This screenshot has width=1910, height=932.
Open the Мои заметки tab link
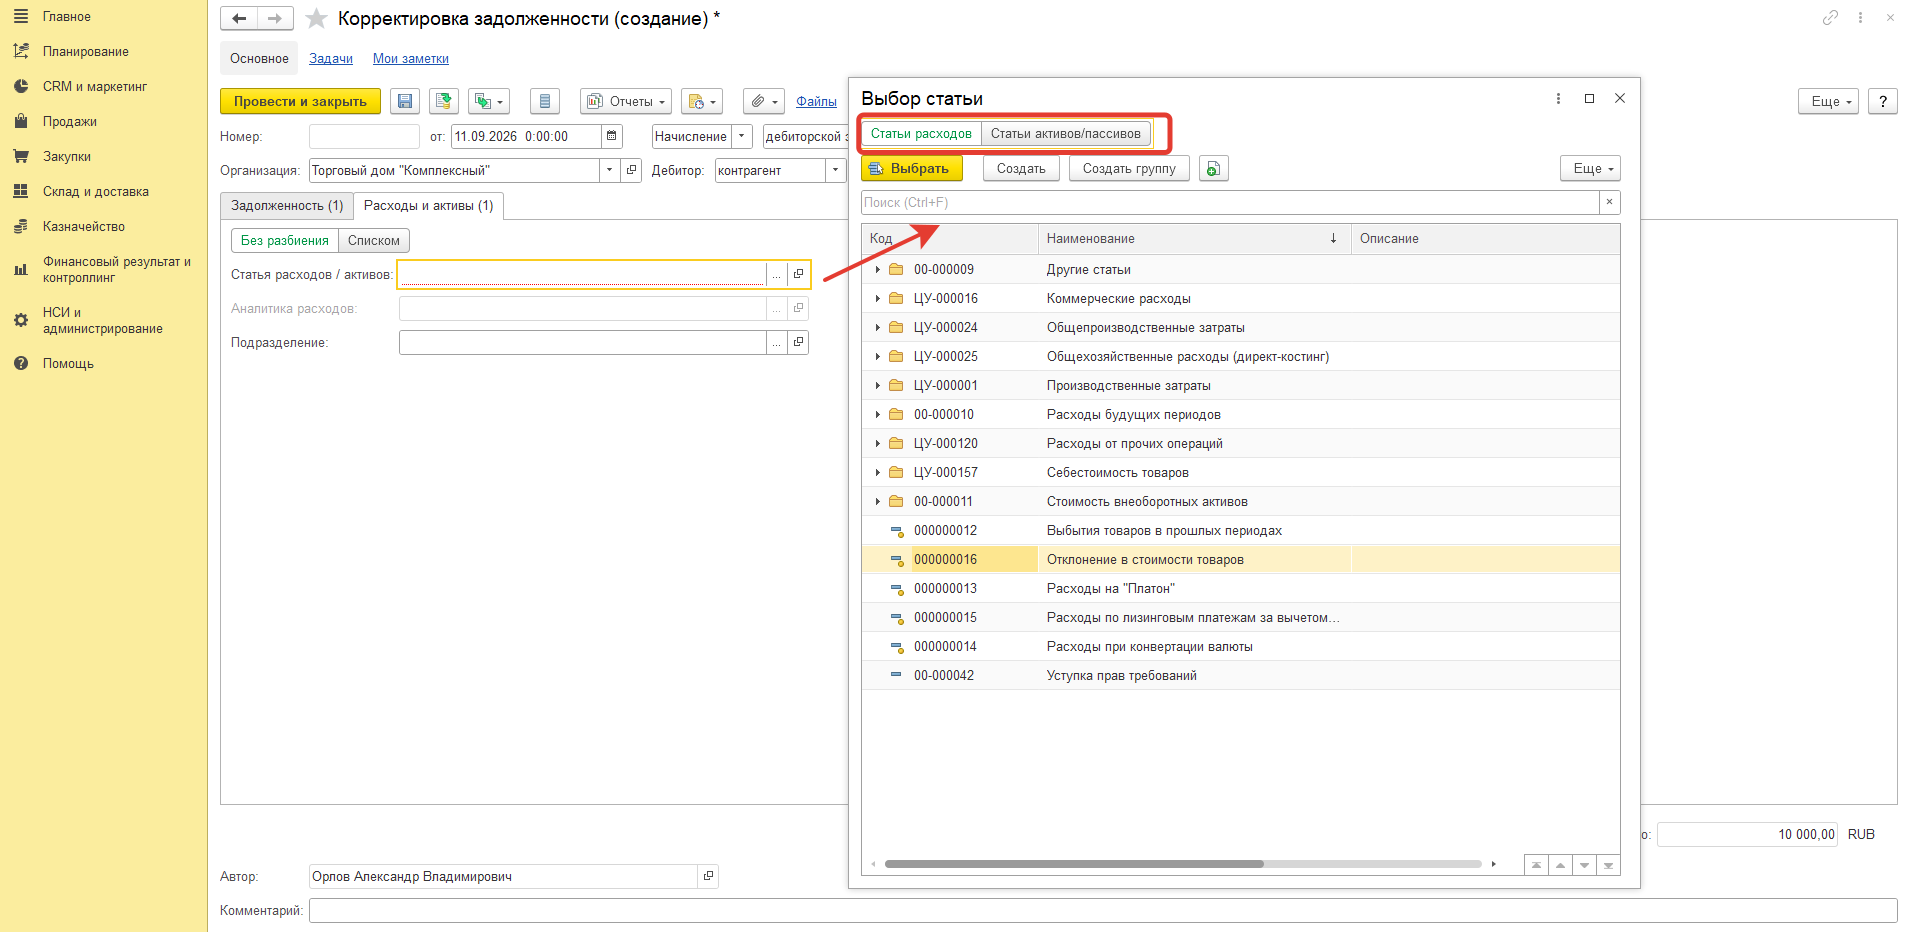click(411, 59)
